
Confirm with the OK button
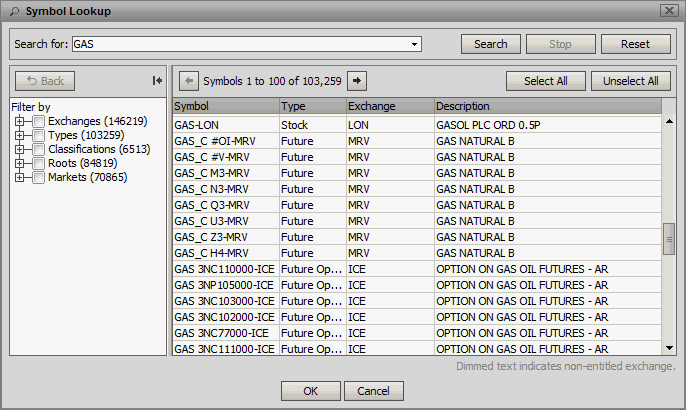pos(310,390)
